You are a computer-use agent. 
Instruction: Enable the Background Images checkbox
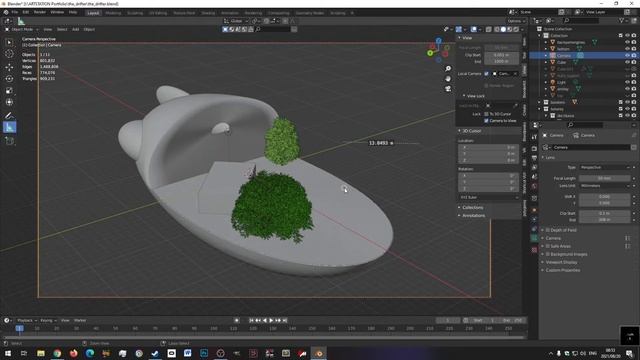(x=548, y=254)
